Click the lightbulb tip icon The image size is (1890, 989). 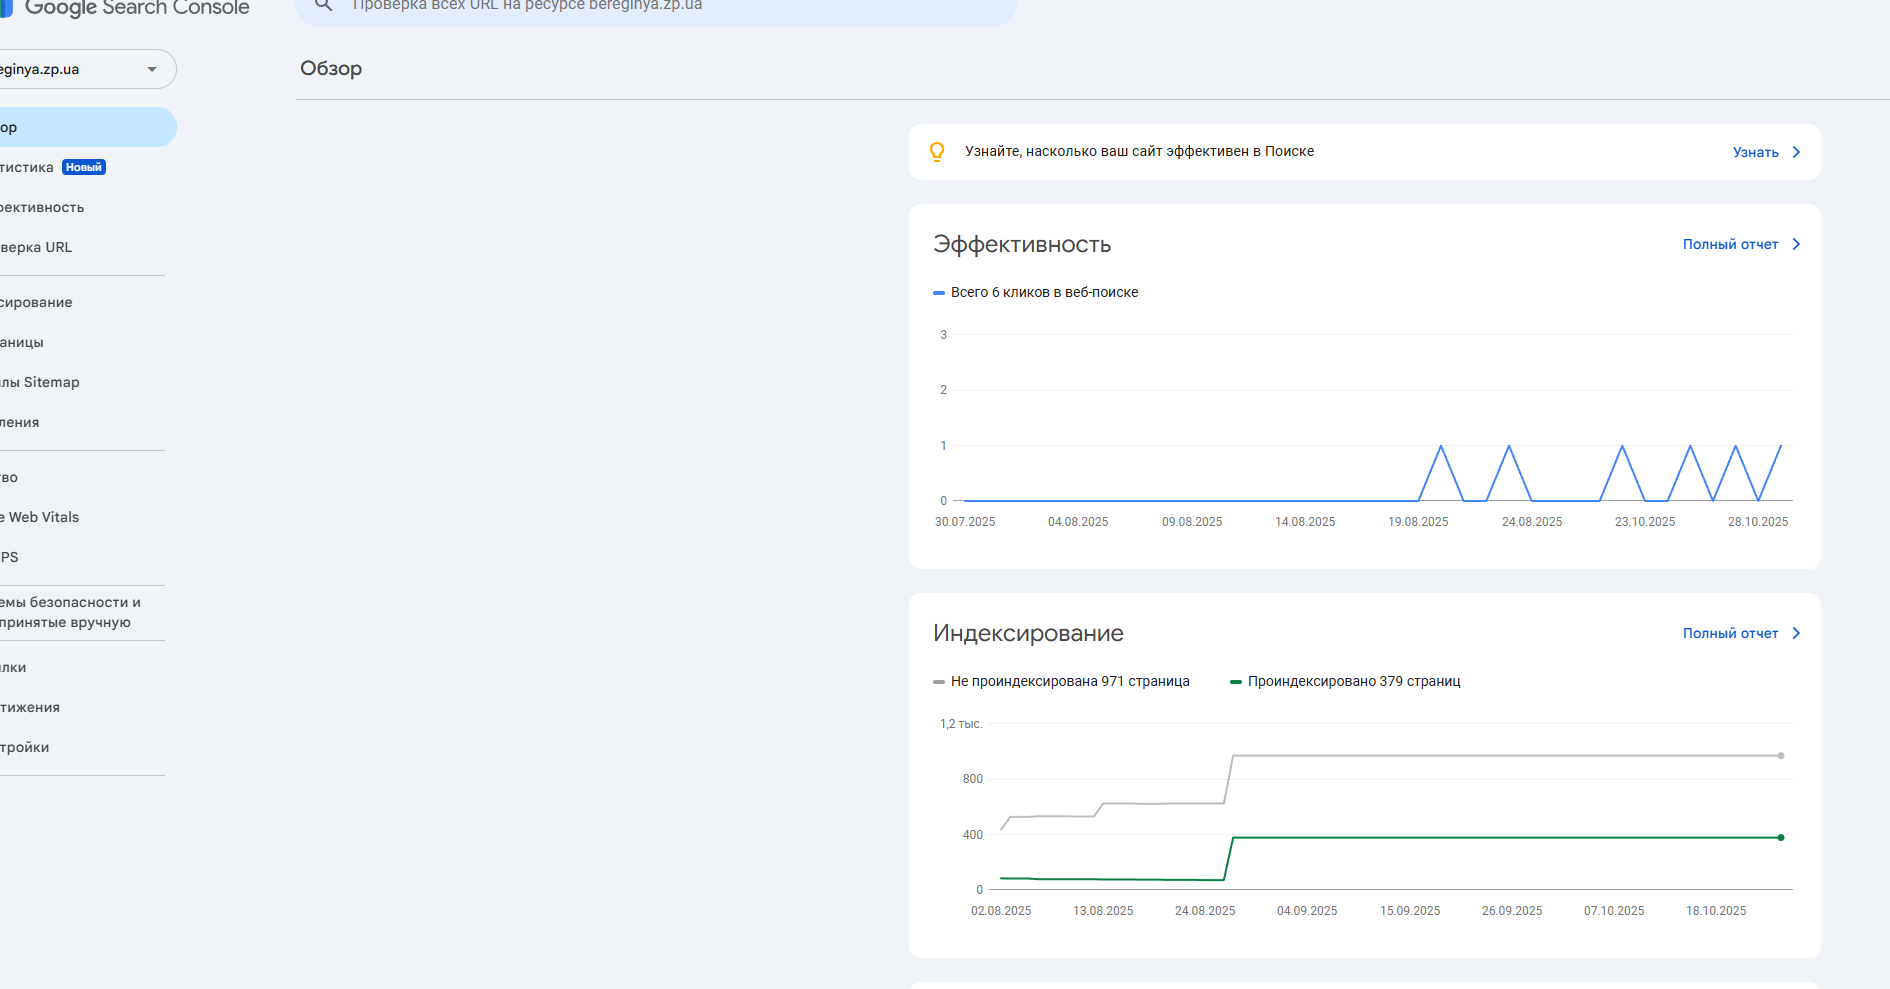pos(937,152)
